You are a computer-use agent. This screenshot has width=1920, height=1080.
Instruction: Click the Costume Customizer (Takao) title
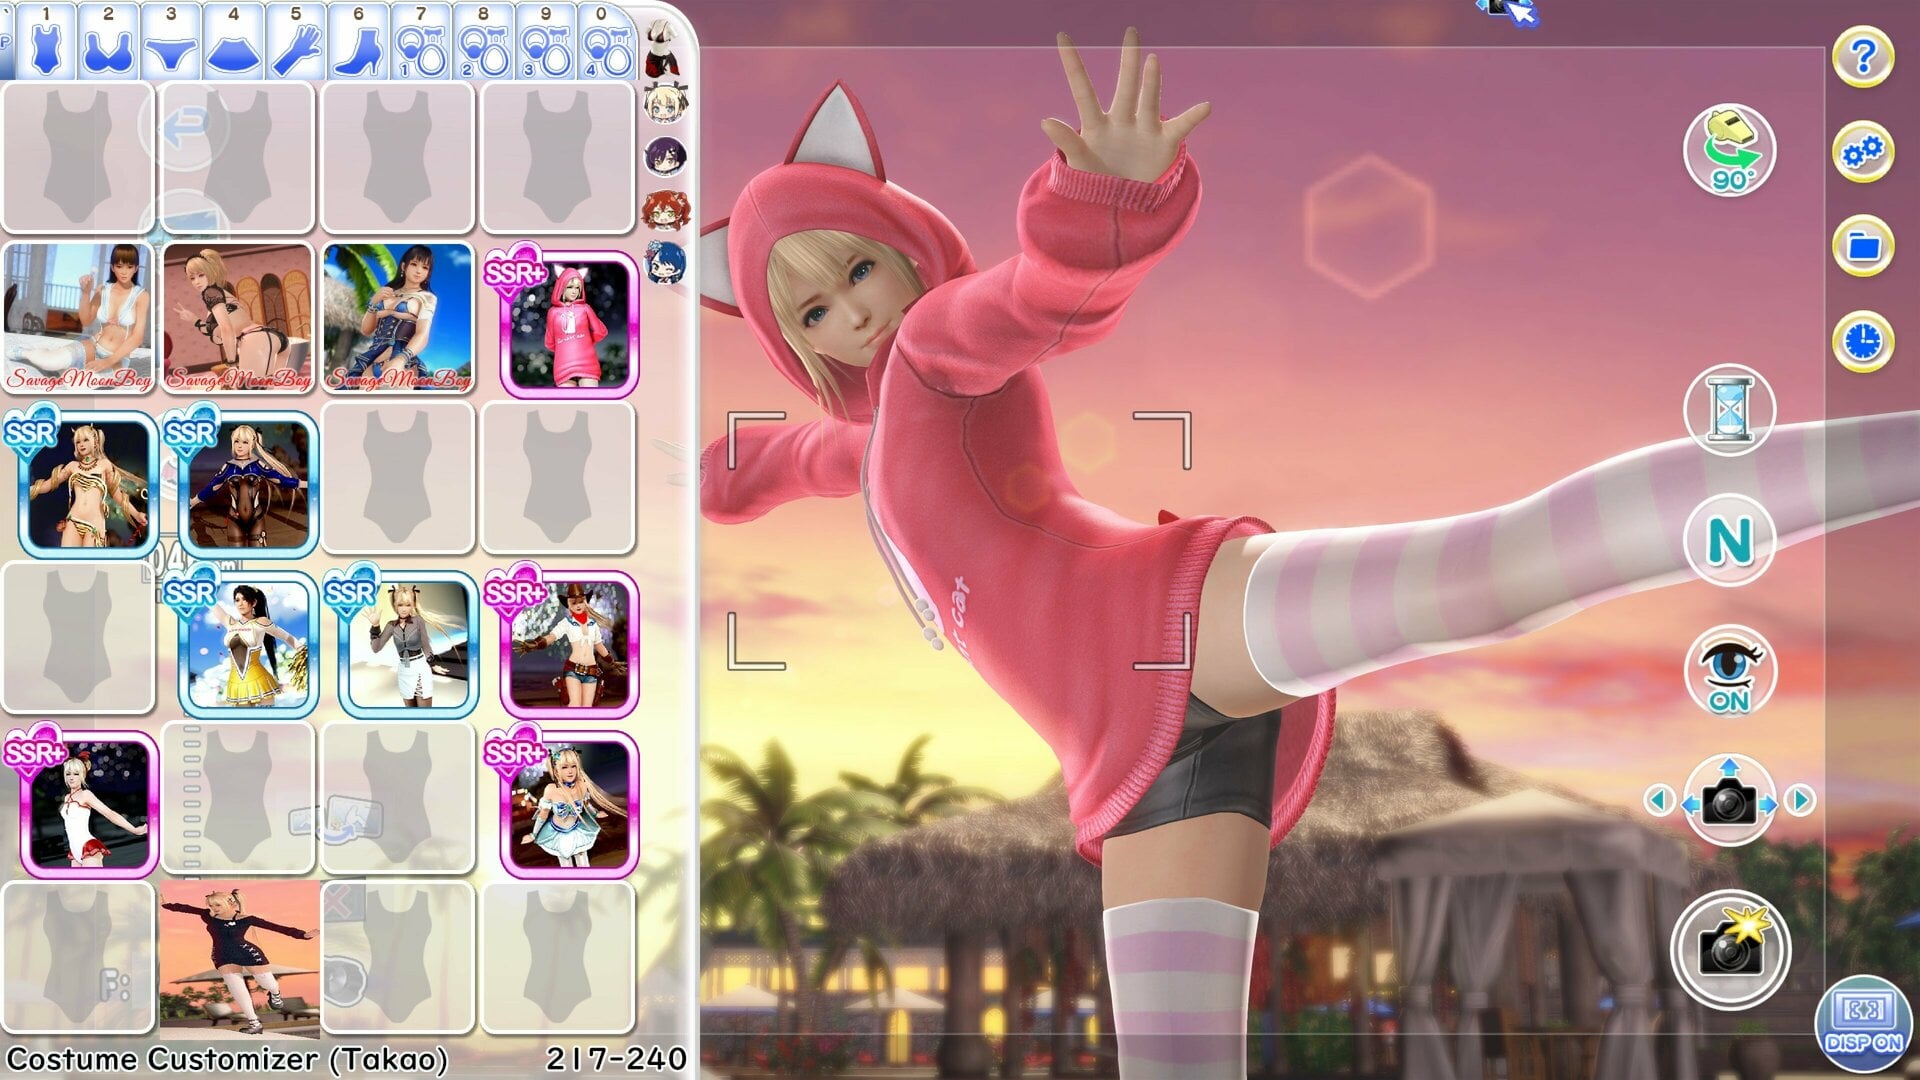(x=227, y=1059)
